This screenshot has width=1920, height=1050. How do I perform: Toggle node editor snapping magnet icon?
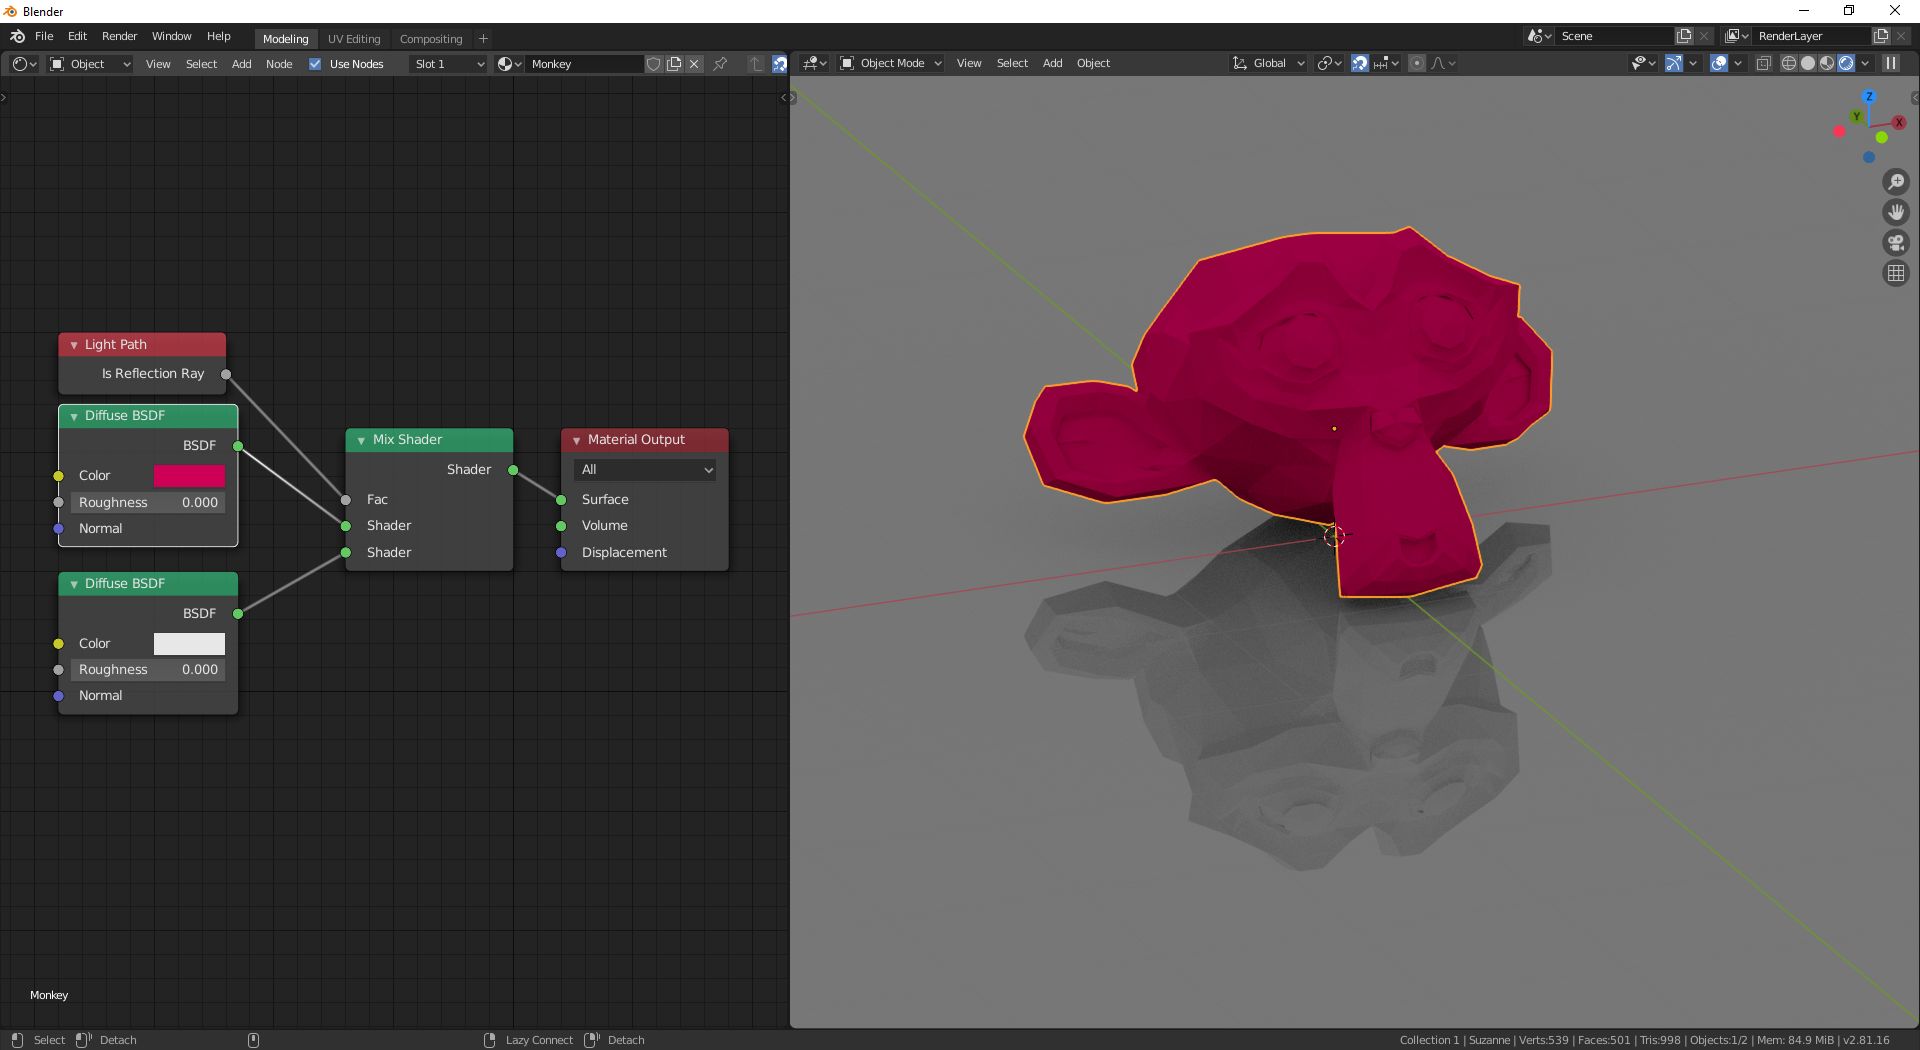(779, 64)
